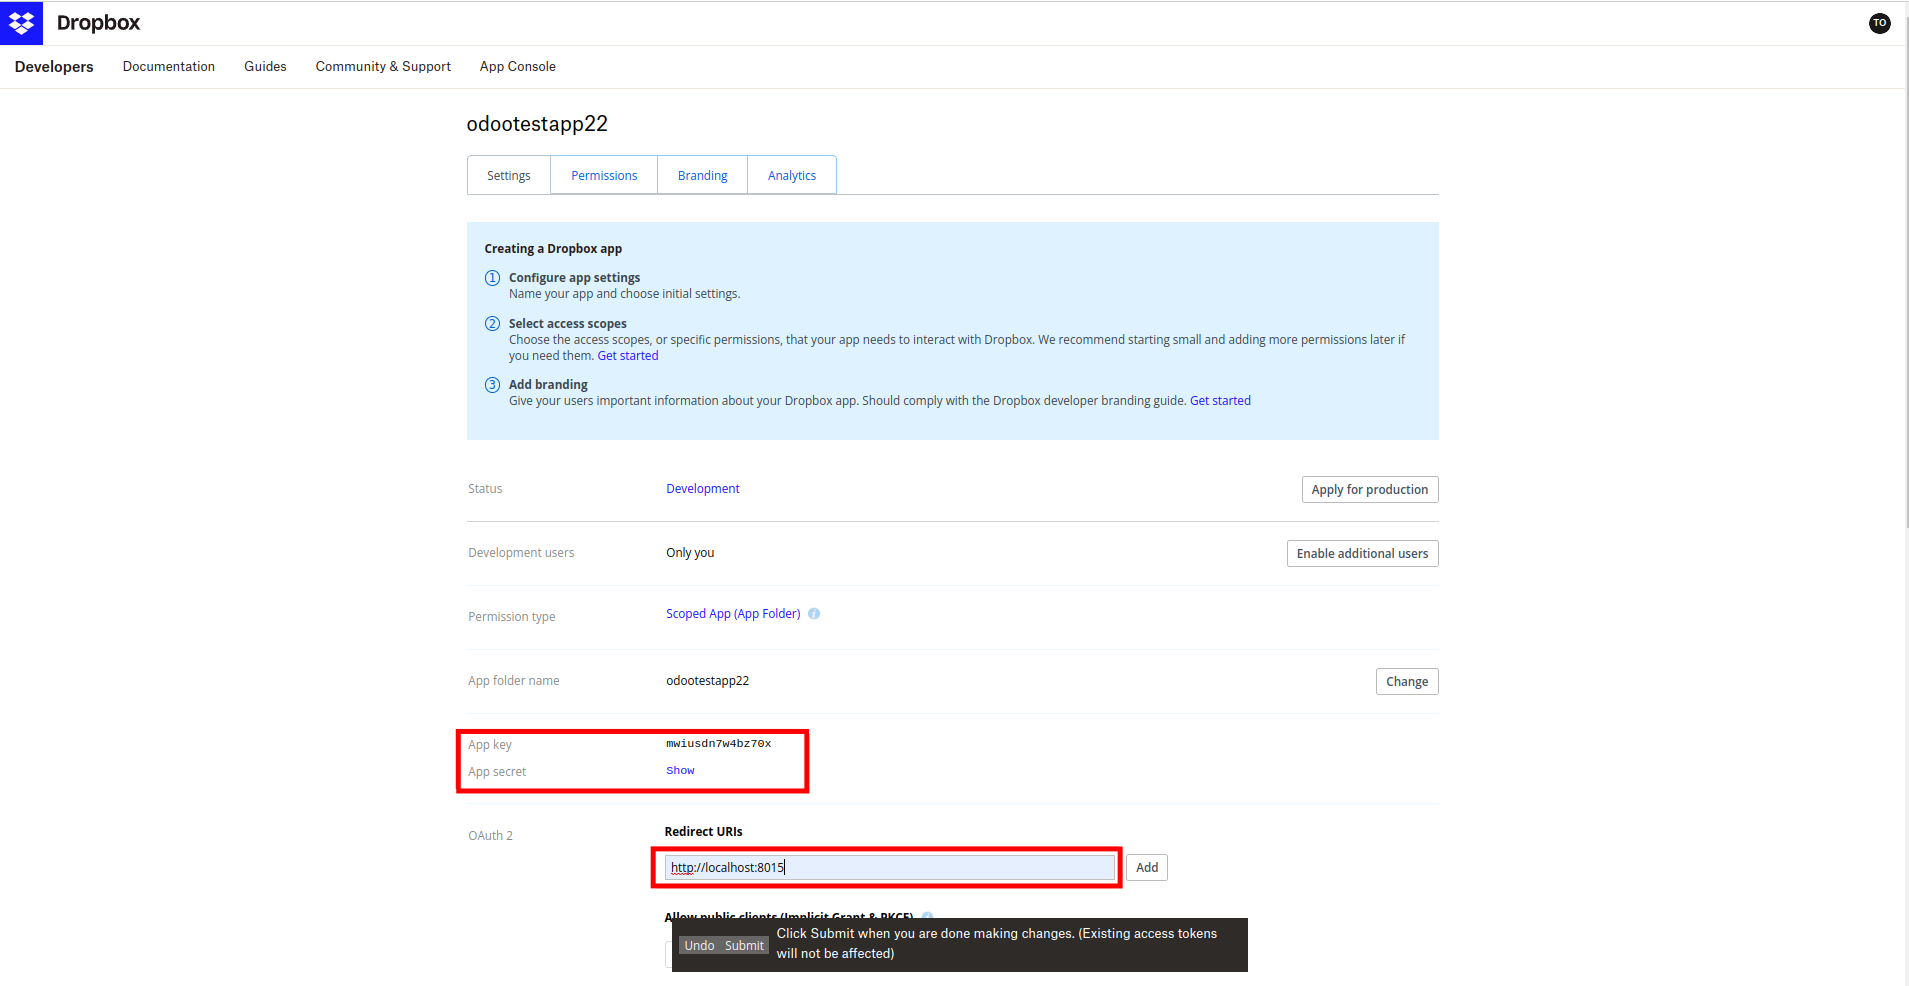Viewport: 1909px width, 986px height.
Task: Click the 'Configure app settings' step text
Action: (x=574, y=278)
